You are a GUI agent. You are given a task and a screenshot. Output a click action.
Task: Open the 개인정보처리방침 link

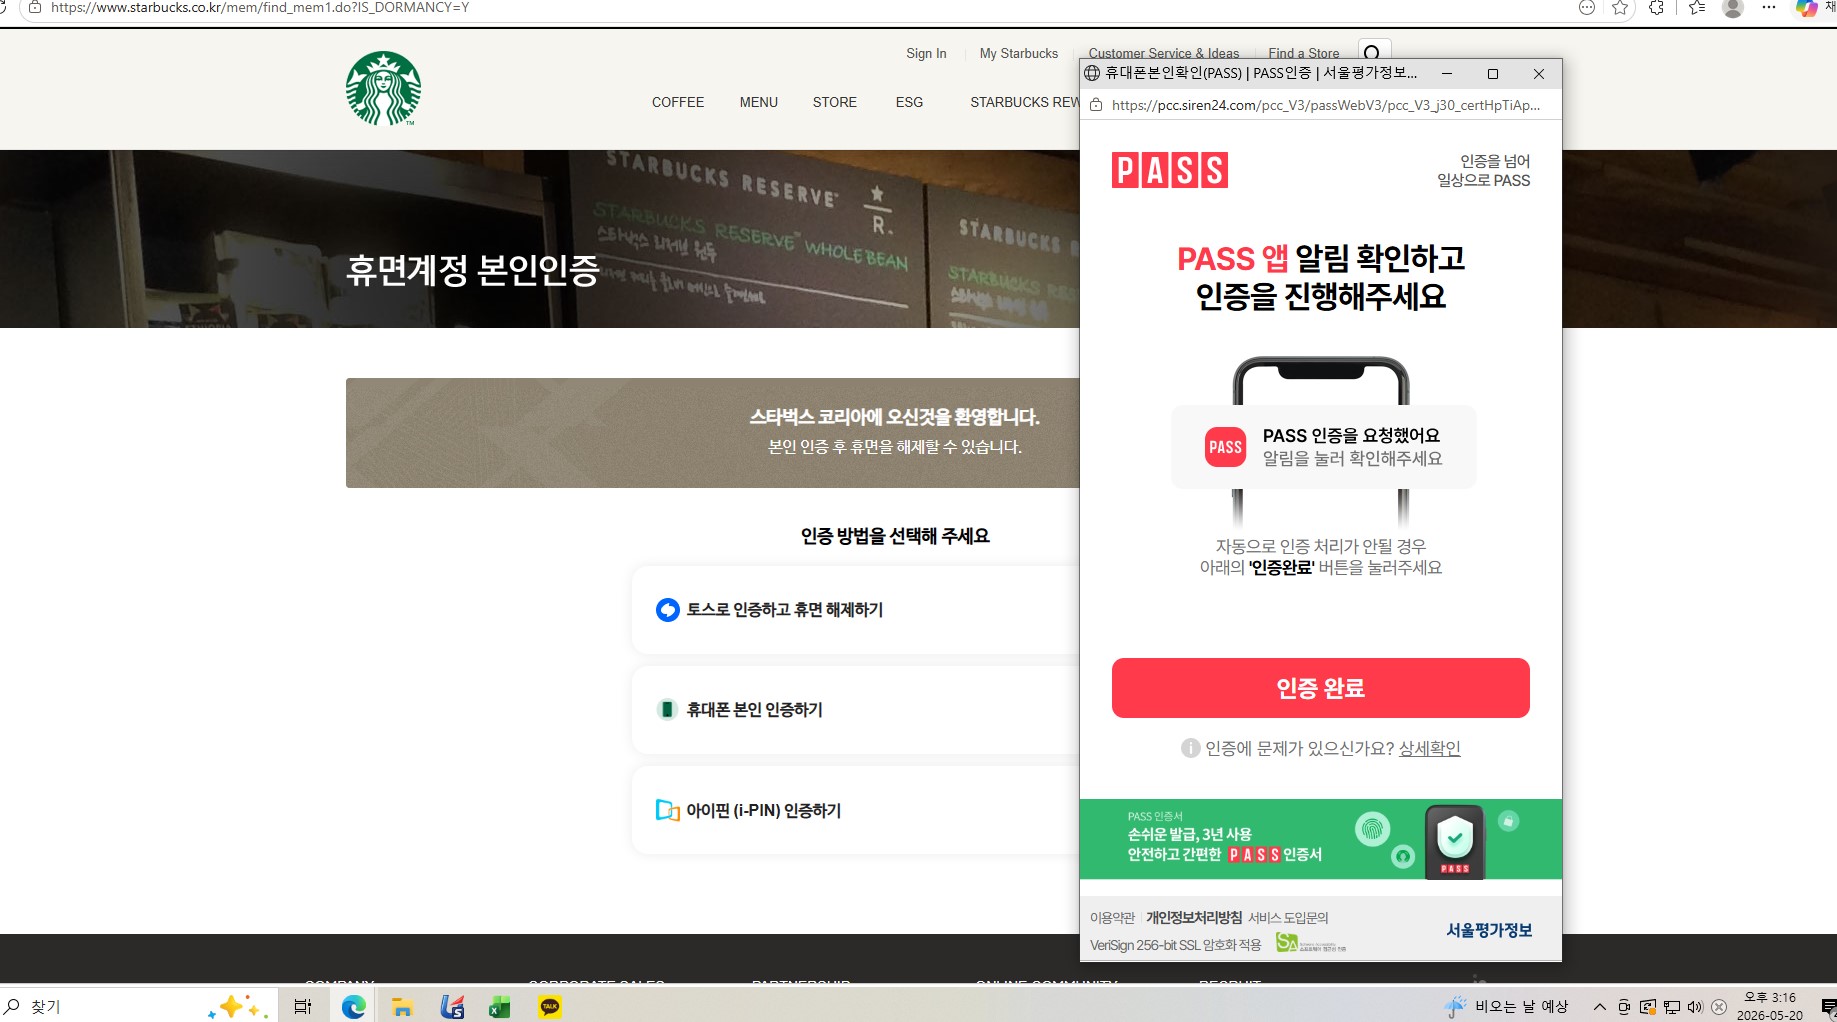[x=1194, y=918]
